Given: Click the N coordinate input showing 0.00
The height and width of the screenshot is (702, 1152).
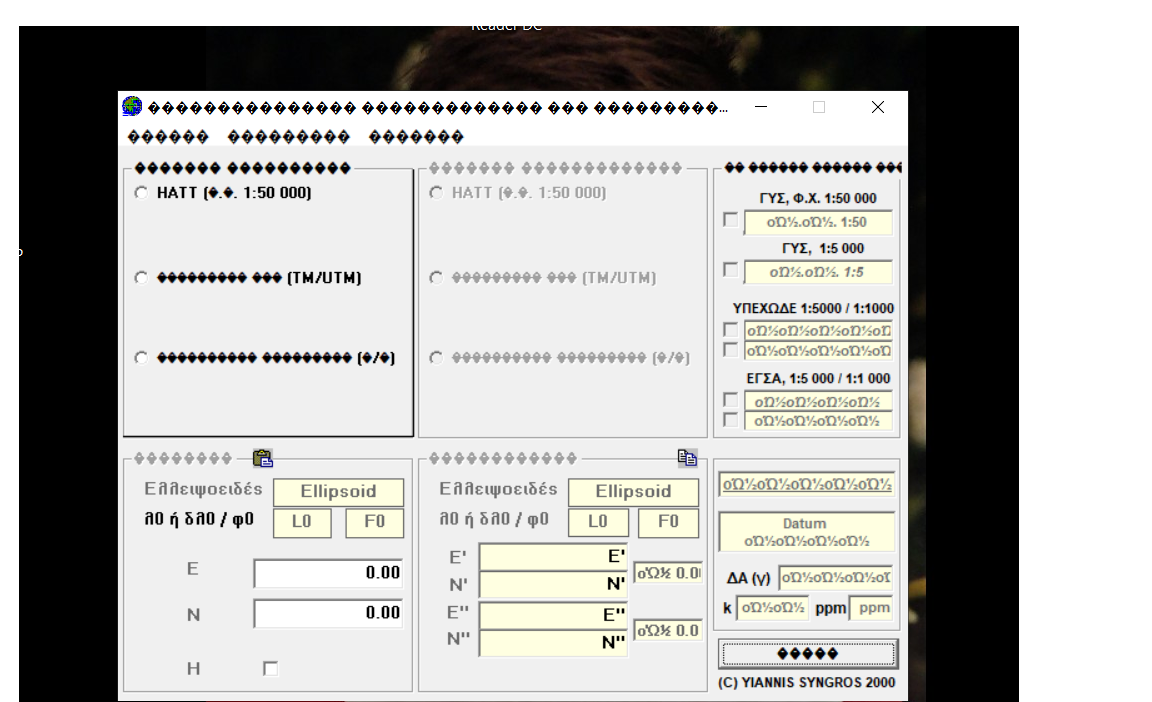Looking at the screenshot, I should [x=328, y=613].
